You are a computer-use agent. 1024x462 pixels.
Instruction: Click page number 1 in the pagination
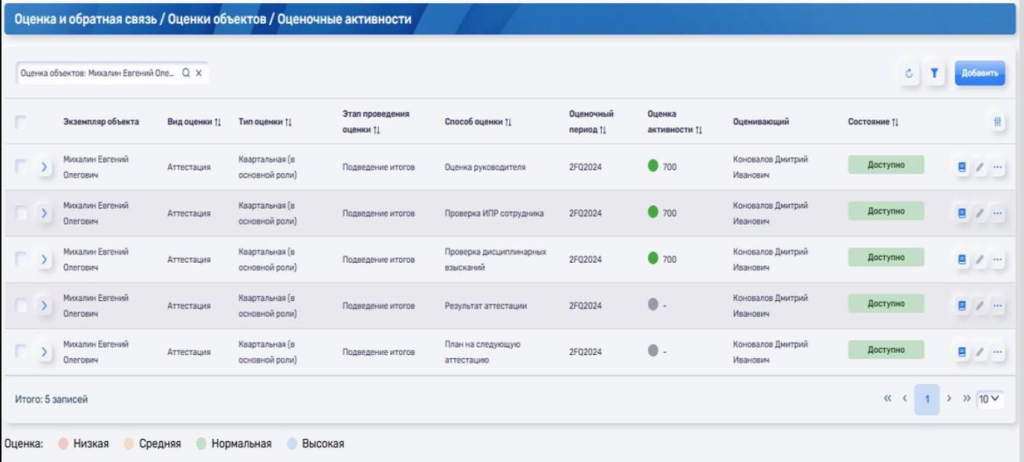click(927, 399)
